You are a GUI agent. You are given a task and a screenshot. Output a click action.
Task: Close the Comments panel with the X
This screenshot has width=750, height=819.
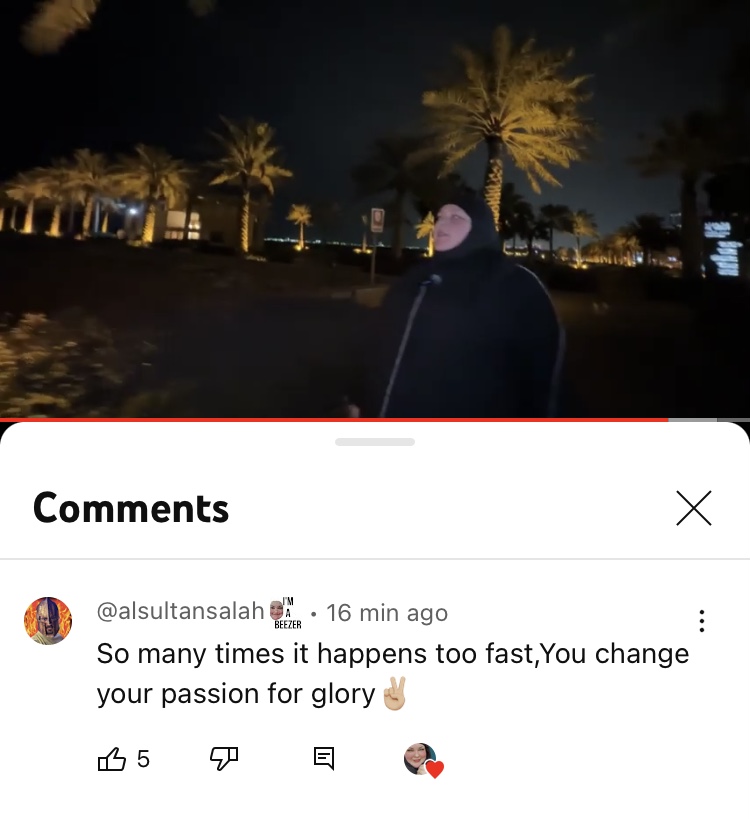pos(694,508)
